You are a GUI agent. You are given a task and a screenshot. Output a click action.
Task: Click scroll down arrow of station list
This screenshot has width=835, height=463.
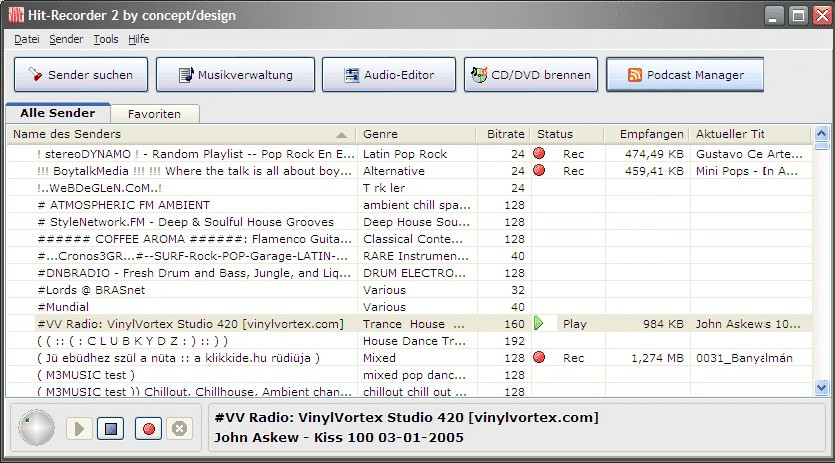click(x=822, y=388)
